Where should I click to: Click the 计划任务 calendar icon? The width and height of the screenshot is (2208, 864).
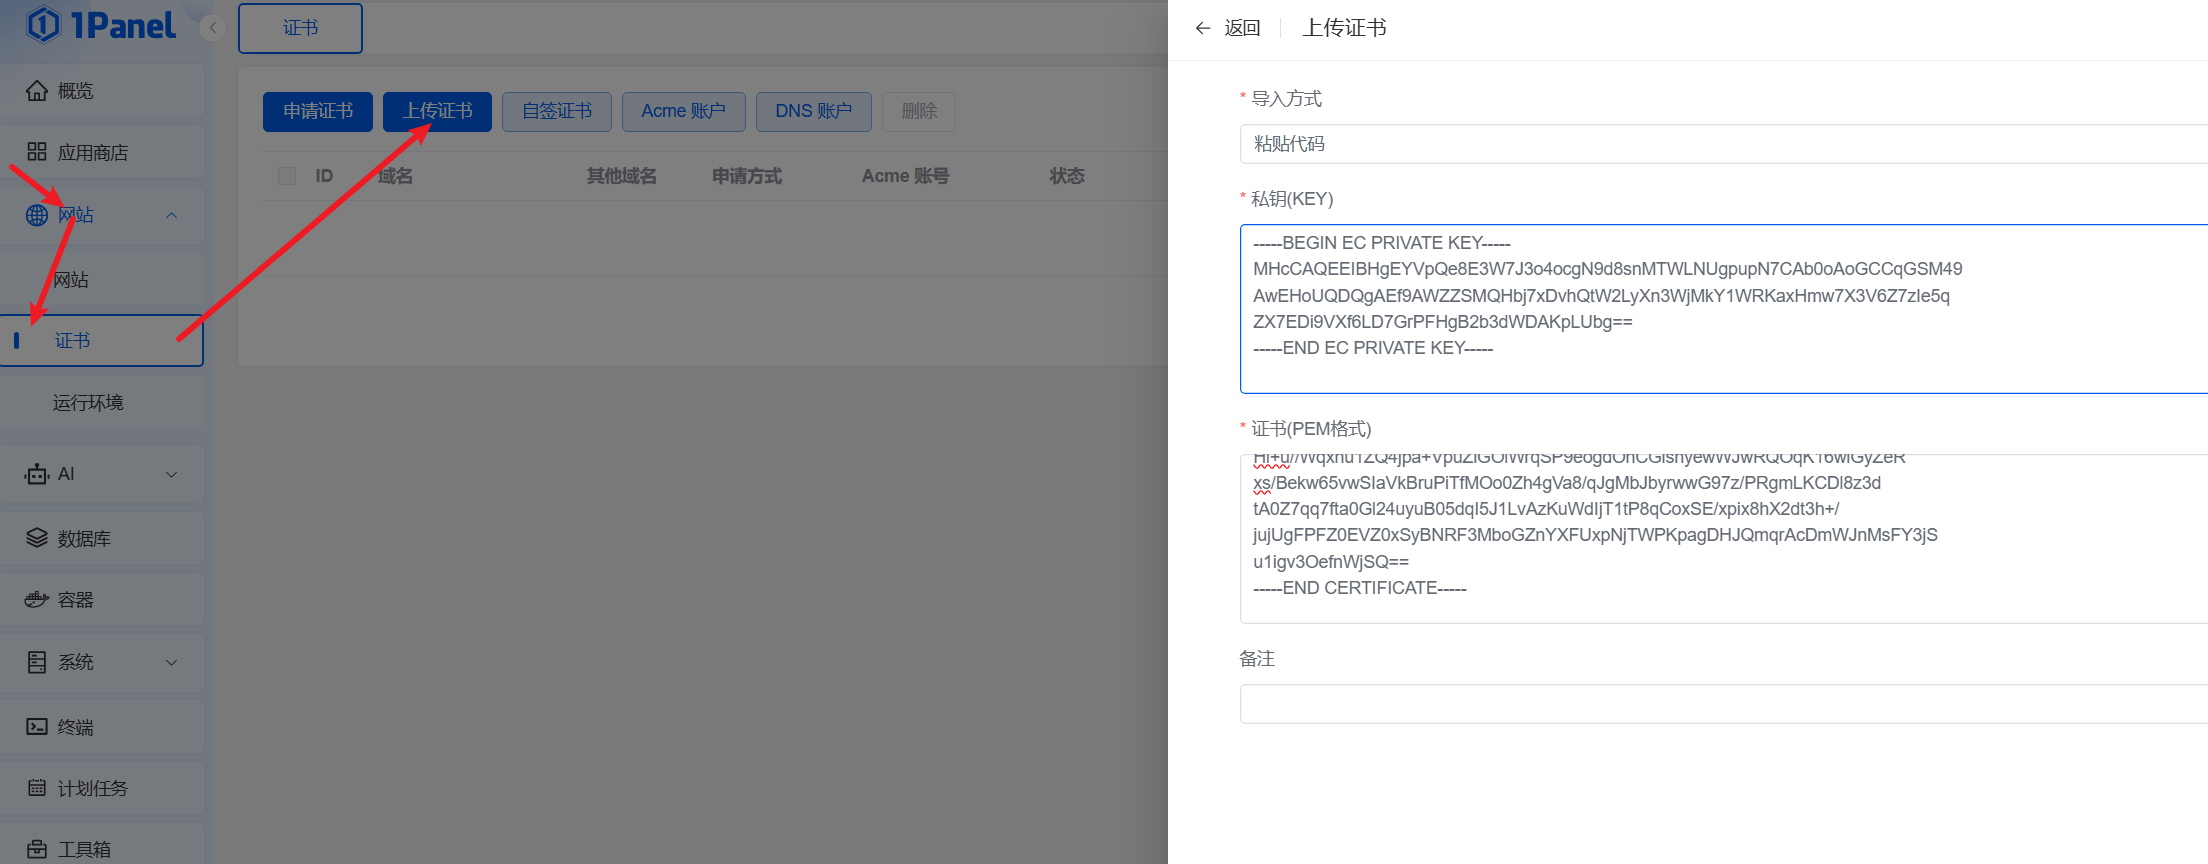pyautogui.click(x=37, y=788)
